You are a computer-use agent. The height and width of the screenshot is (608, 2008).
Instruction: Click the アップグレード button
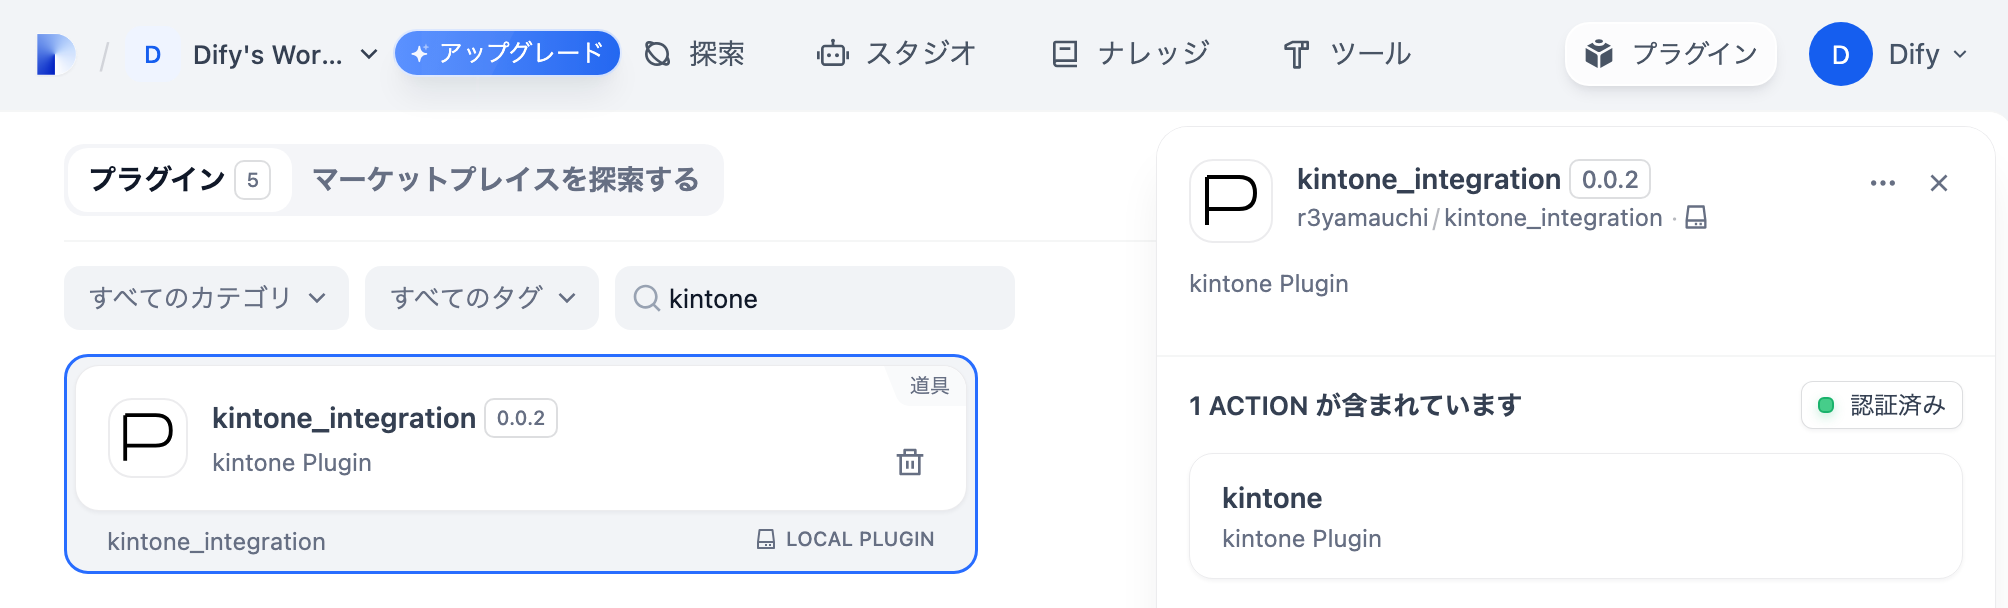click(507, 54)
